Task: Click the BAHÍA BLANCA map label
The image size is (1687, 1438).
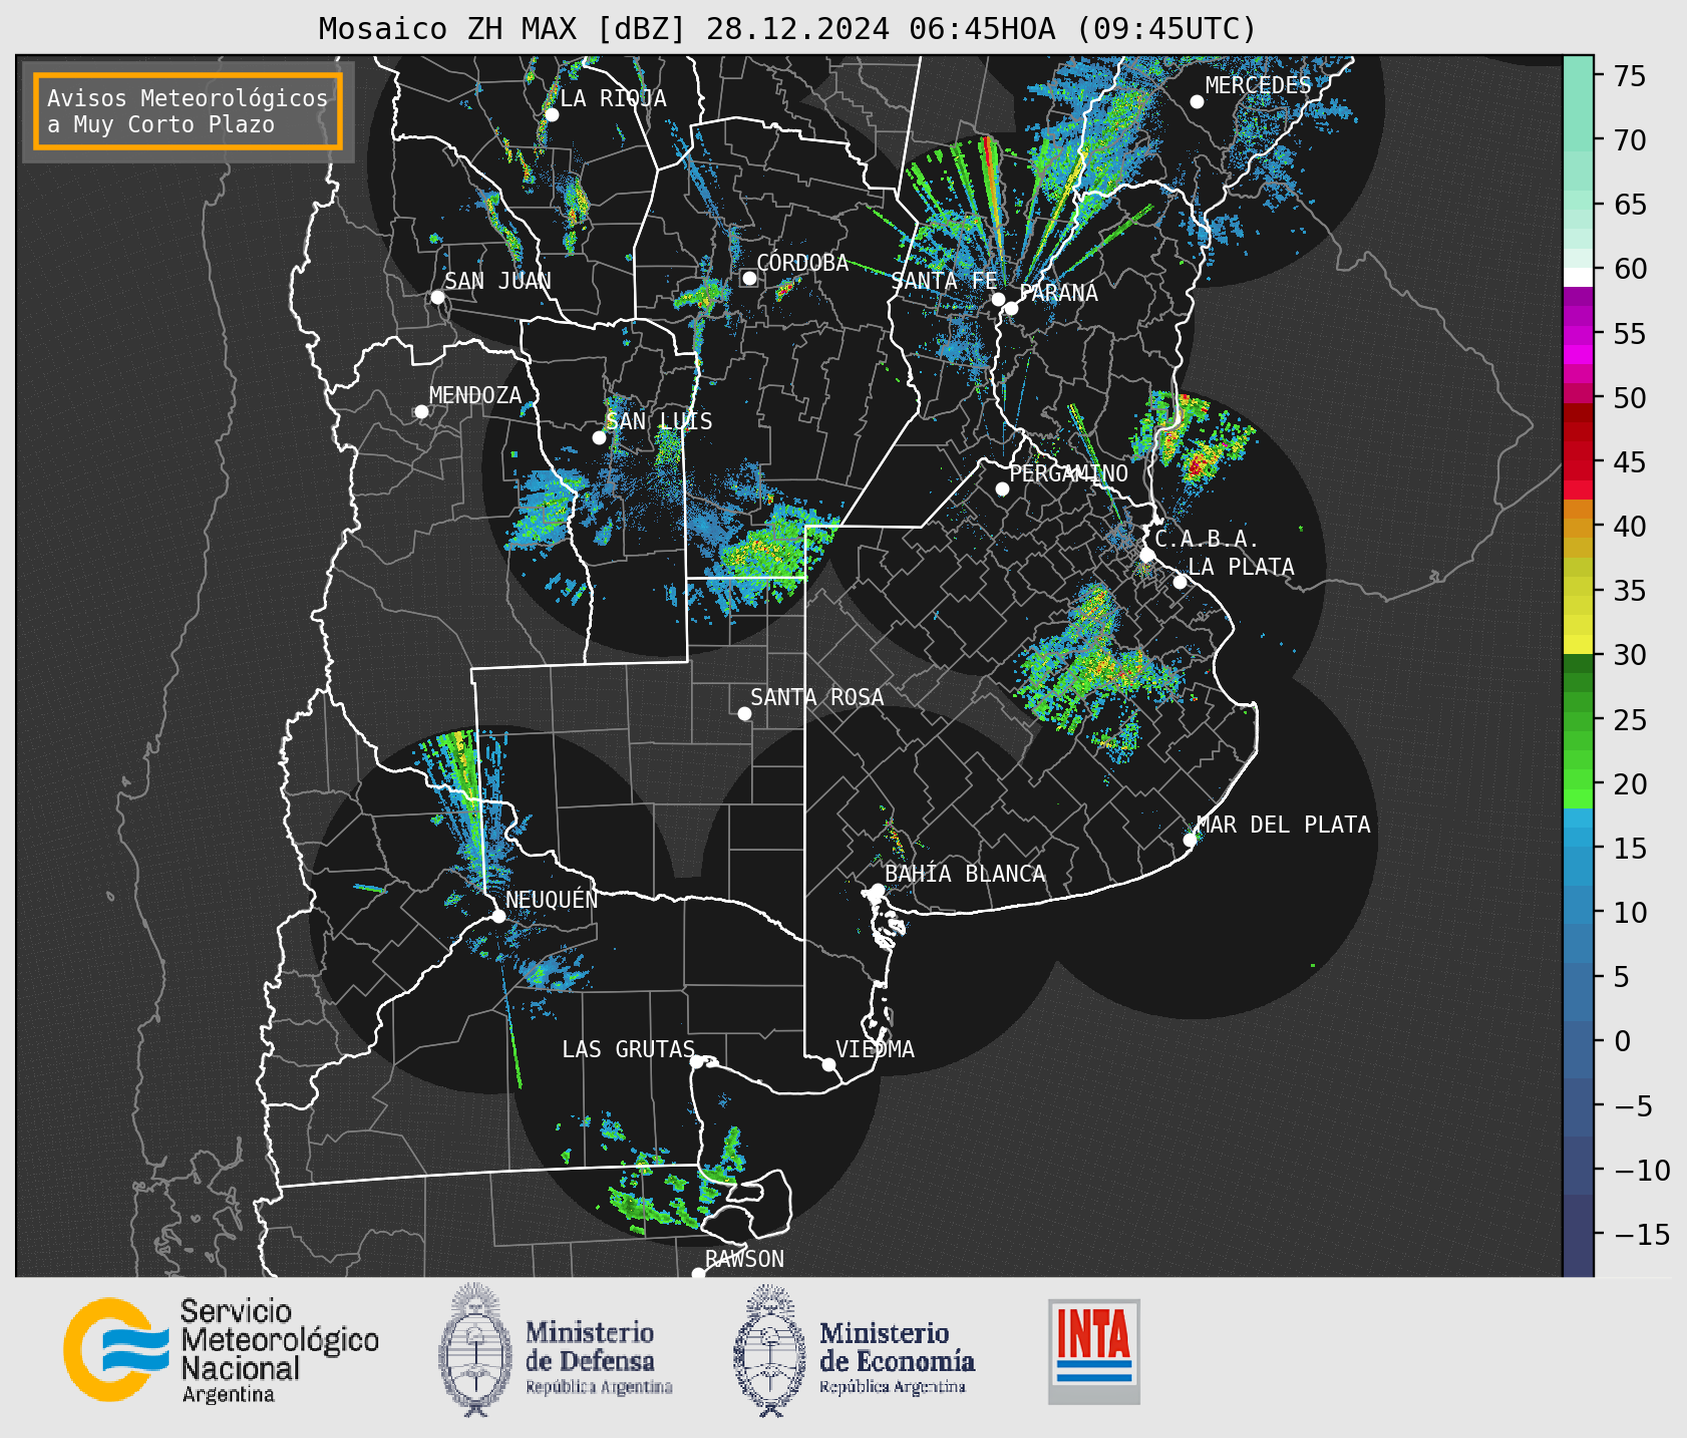Action: [x=964, y=874]
